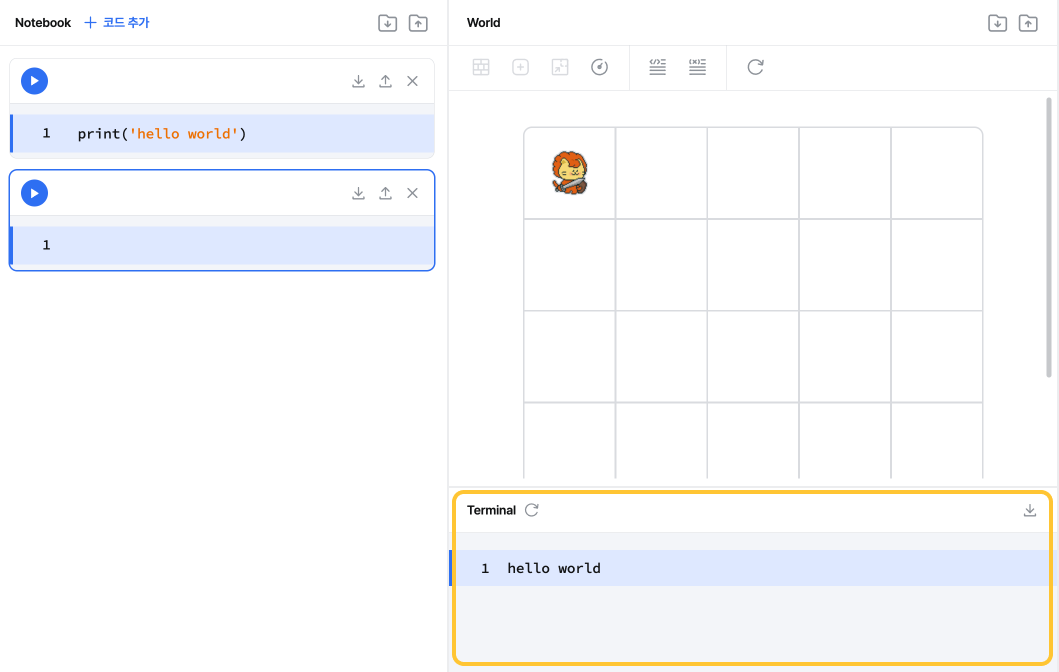Delete the first code cell

click(x=413, y=81)
